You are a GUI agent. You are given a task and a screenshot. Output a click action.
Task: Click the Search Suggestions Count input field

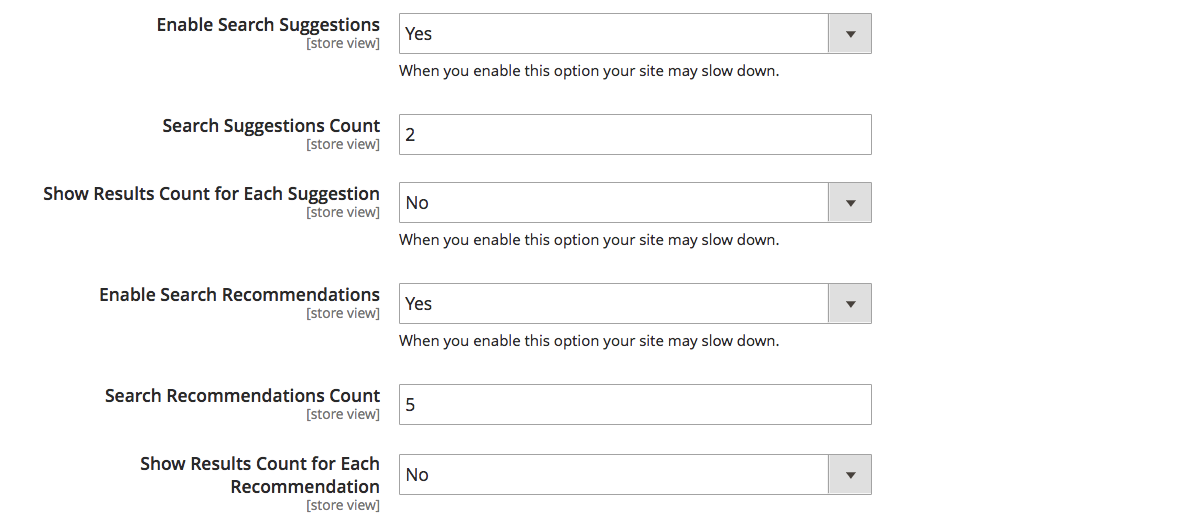pyautogui.click(x=635, y=134)
